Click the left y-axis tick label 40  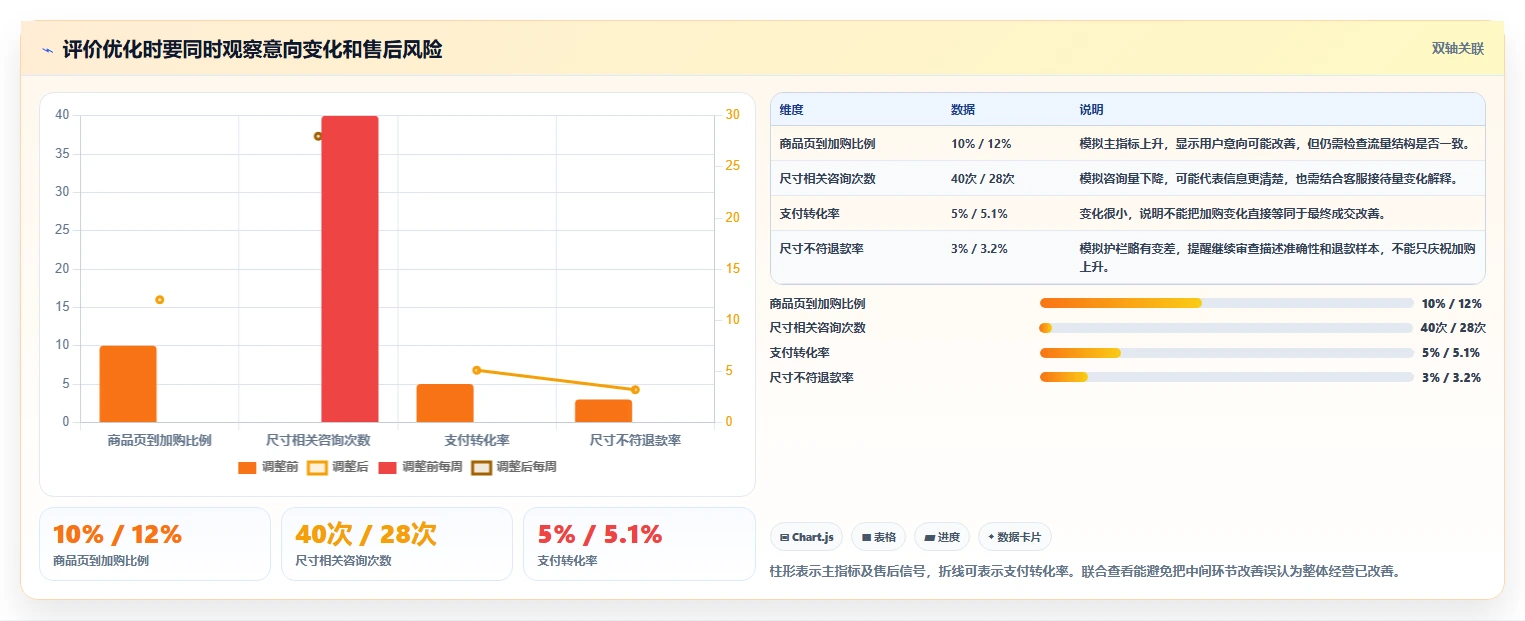62,115
